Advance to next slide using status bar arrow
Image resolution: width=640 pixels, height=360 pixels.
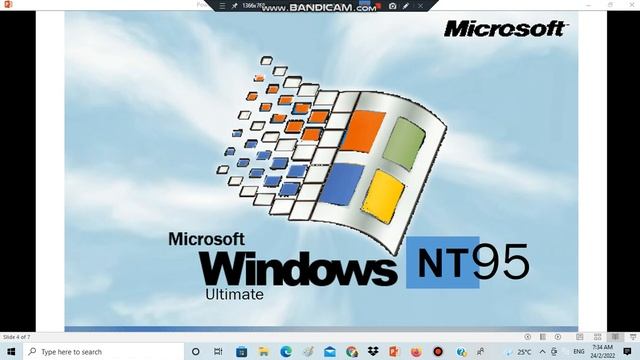[558, 337]
